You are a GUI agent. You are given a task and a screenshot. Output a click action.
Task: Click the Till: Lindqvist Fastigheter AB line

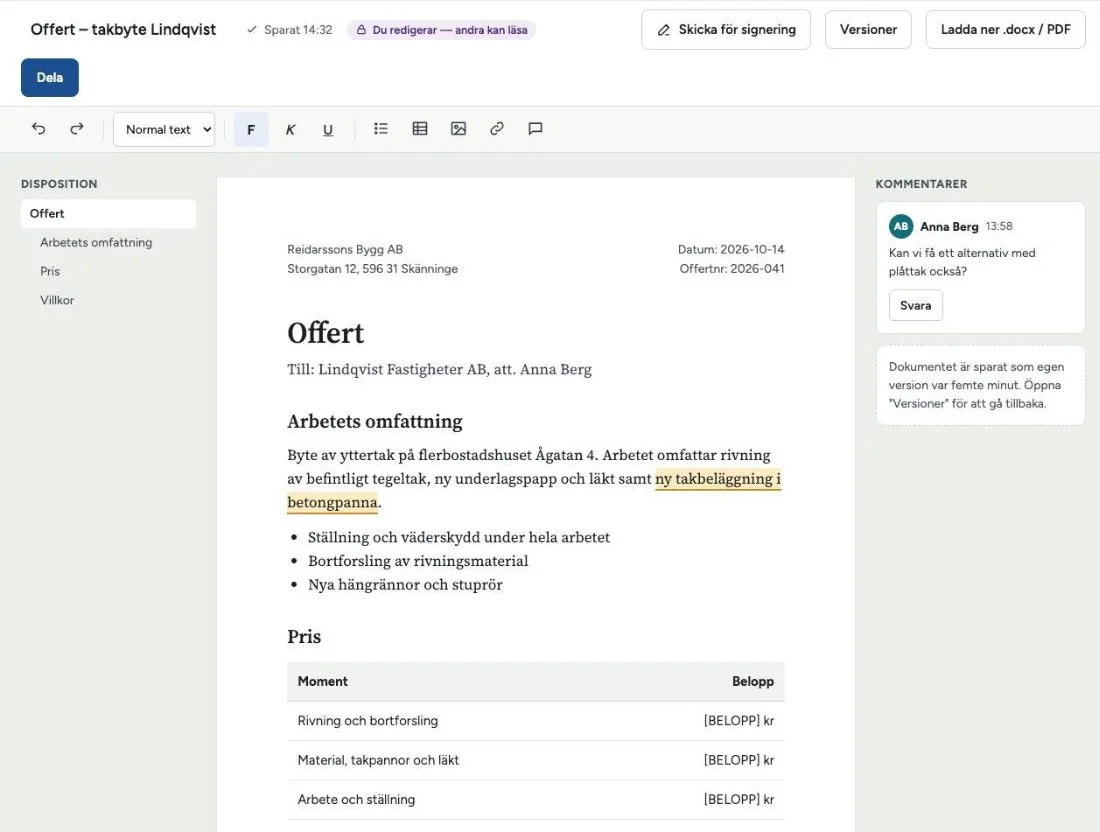point(439,370)
